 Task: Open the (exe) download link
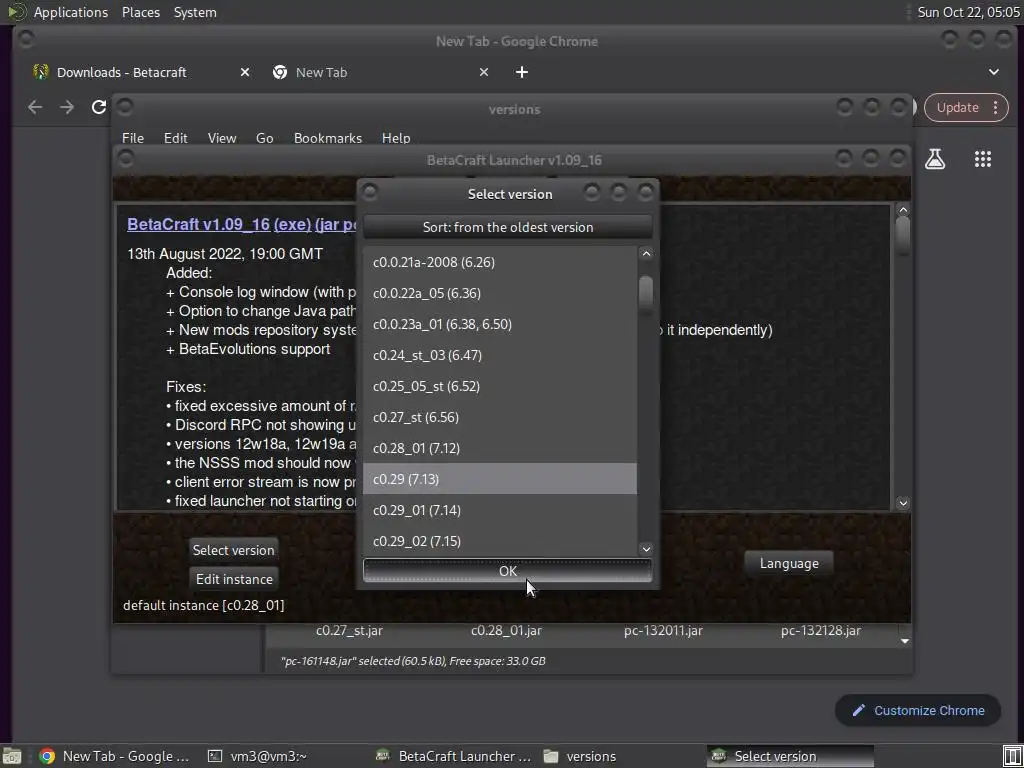point(293,224)
